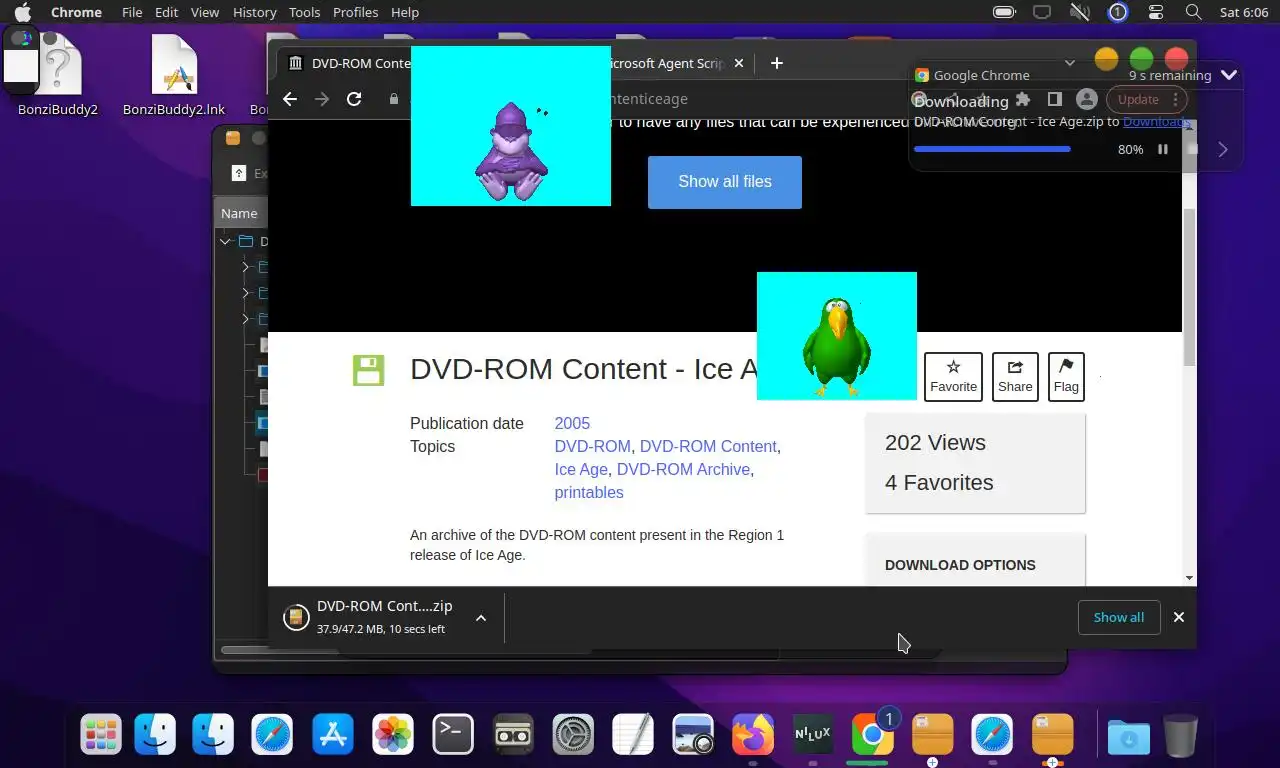Click the browser Back arrow
Image resolution: width=1280 pixels, height=768 pixels.
(290, 99)
